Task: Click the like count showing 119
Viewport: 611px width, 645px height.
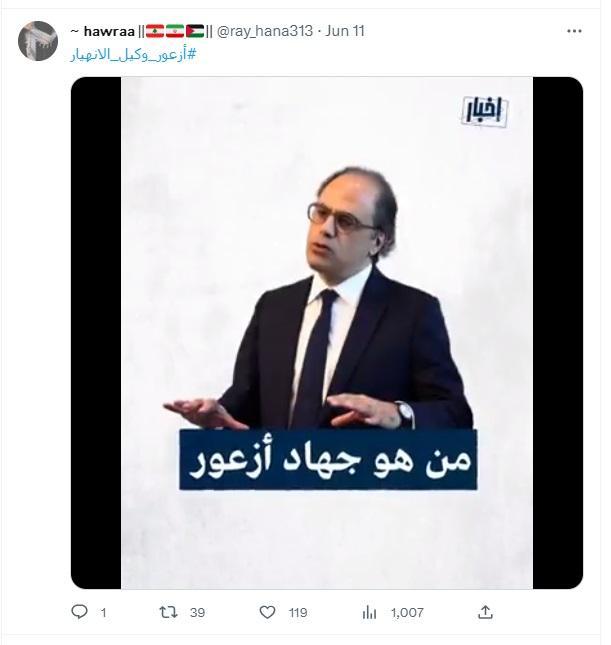Action: (x=298, y=613)
